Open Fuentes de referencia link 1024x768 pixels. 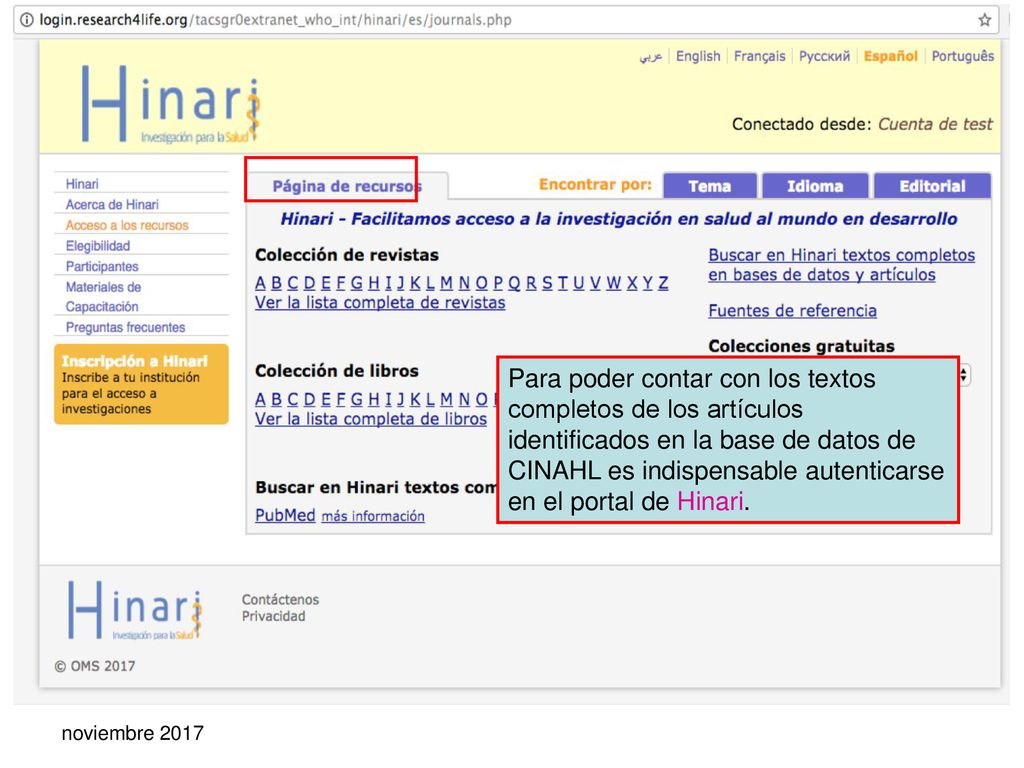(792, 311)
